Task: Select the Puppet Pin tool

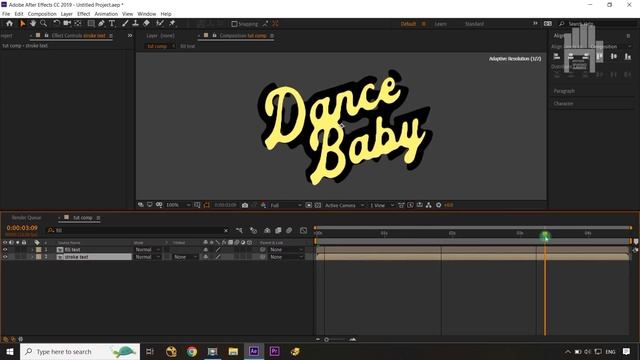Action: (172, 24)
